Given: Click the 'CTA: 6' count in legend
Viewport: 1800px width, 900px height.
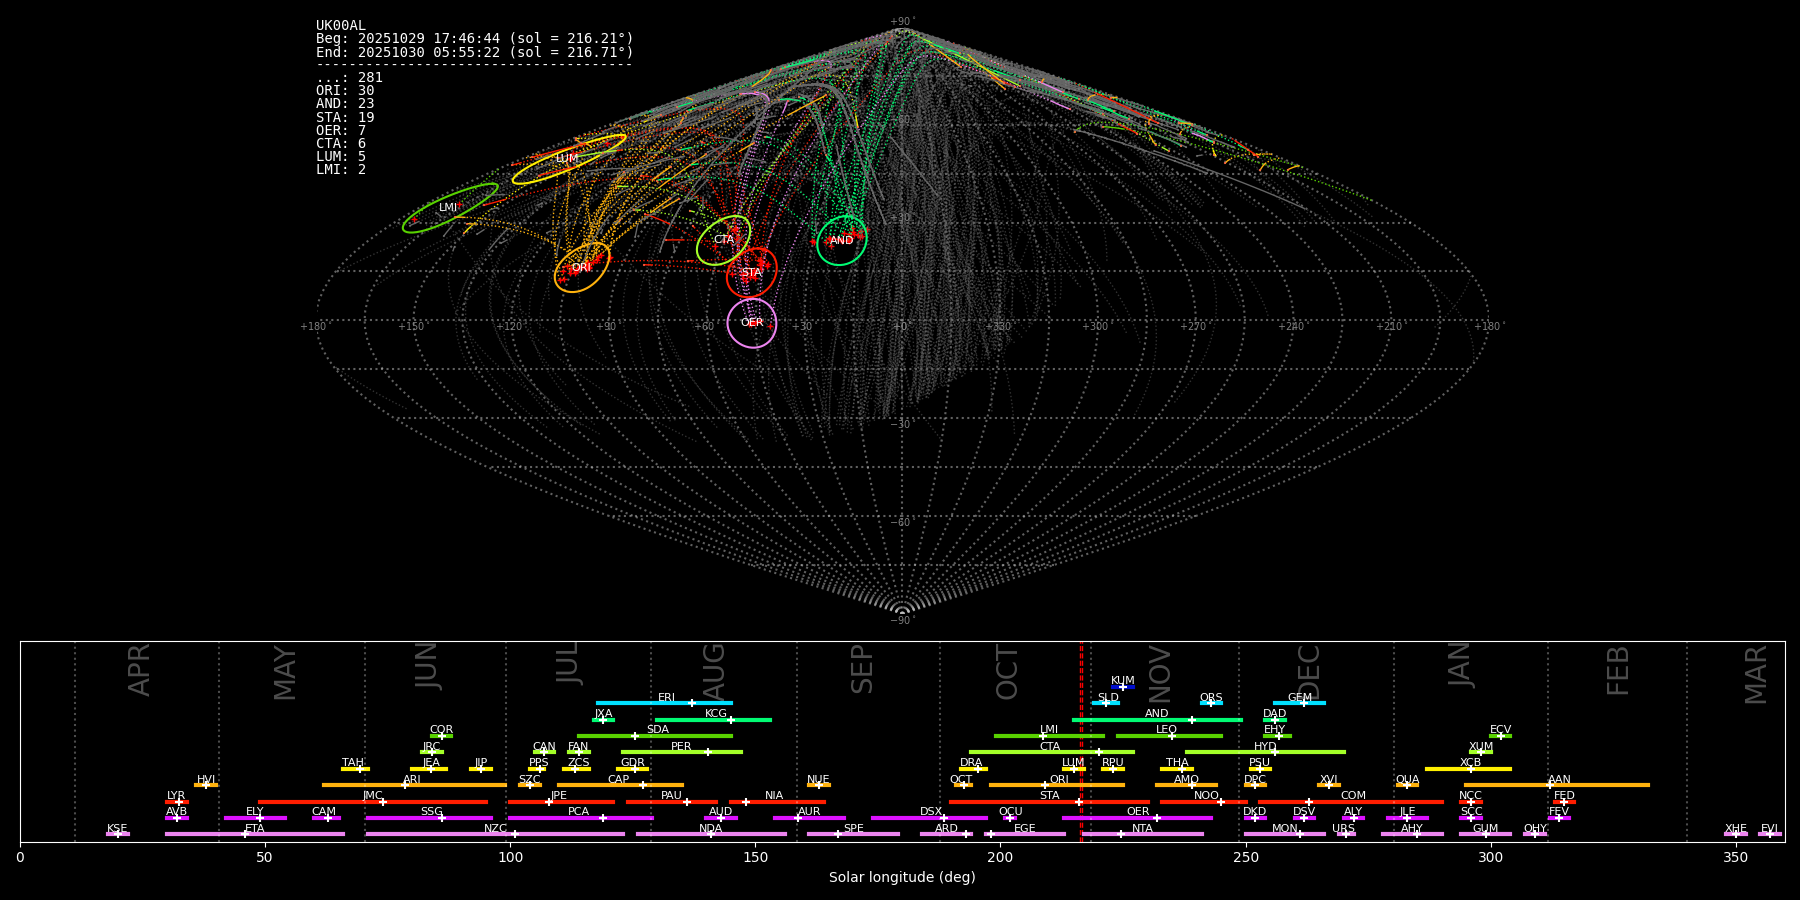Looking at the screenshot, I should coord(341,143).
